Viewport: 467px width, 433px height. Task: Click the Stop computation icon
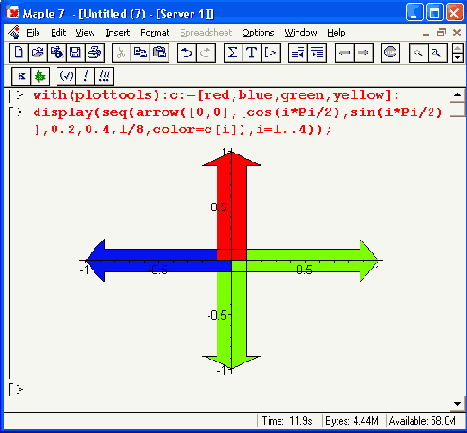pos(390,53)
